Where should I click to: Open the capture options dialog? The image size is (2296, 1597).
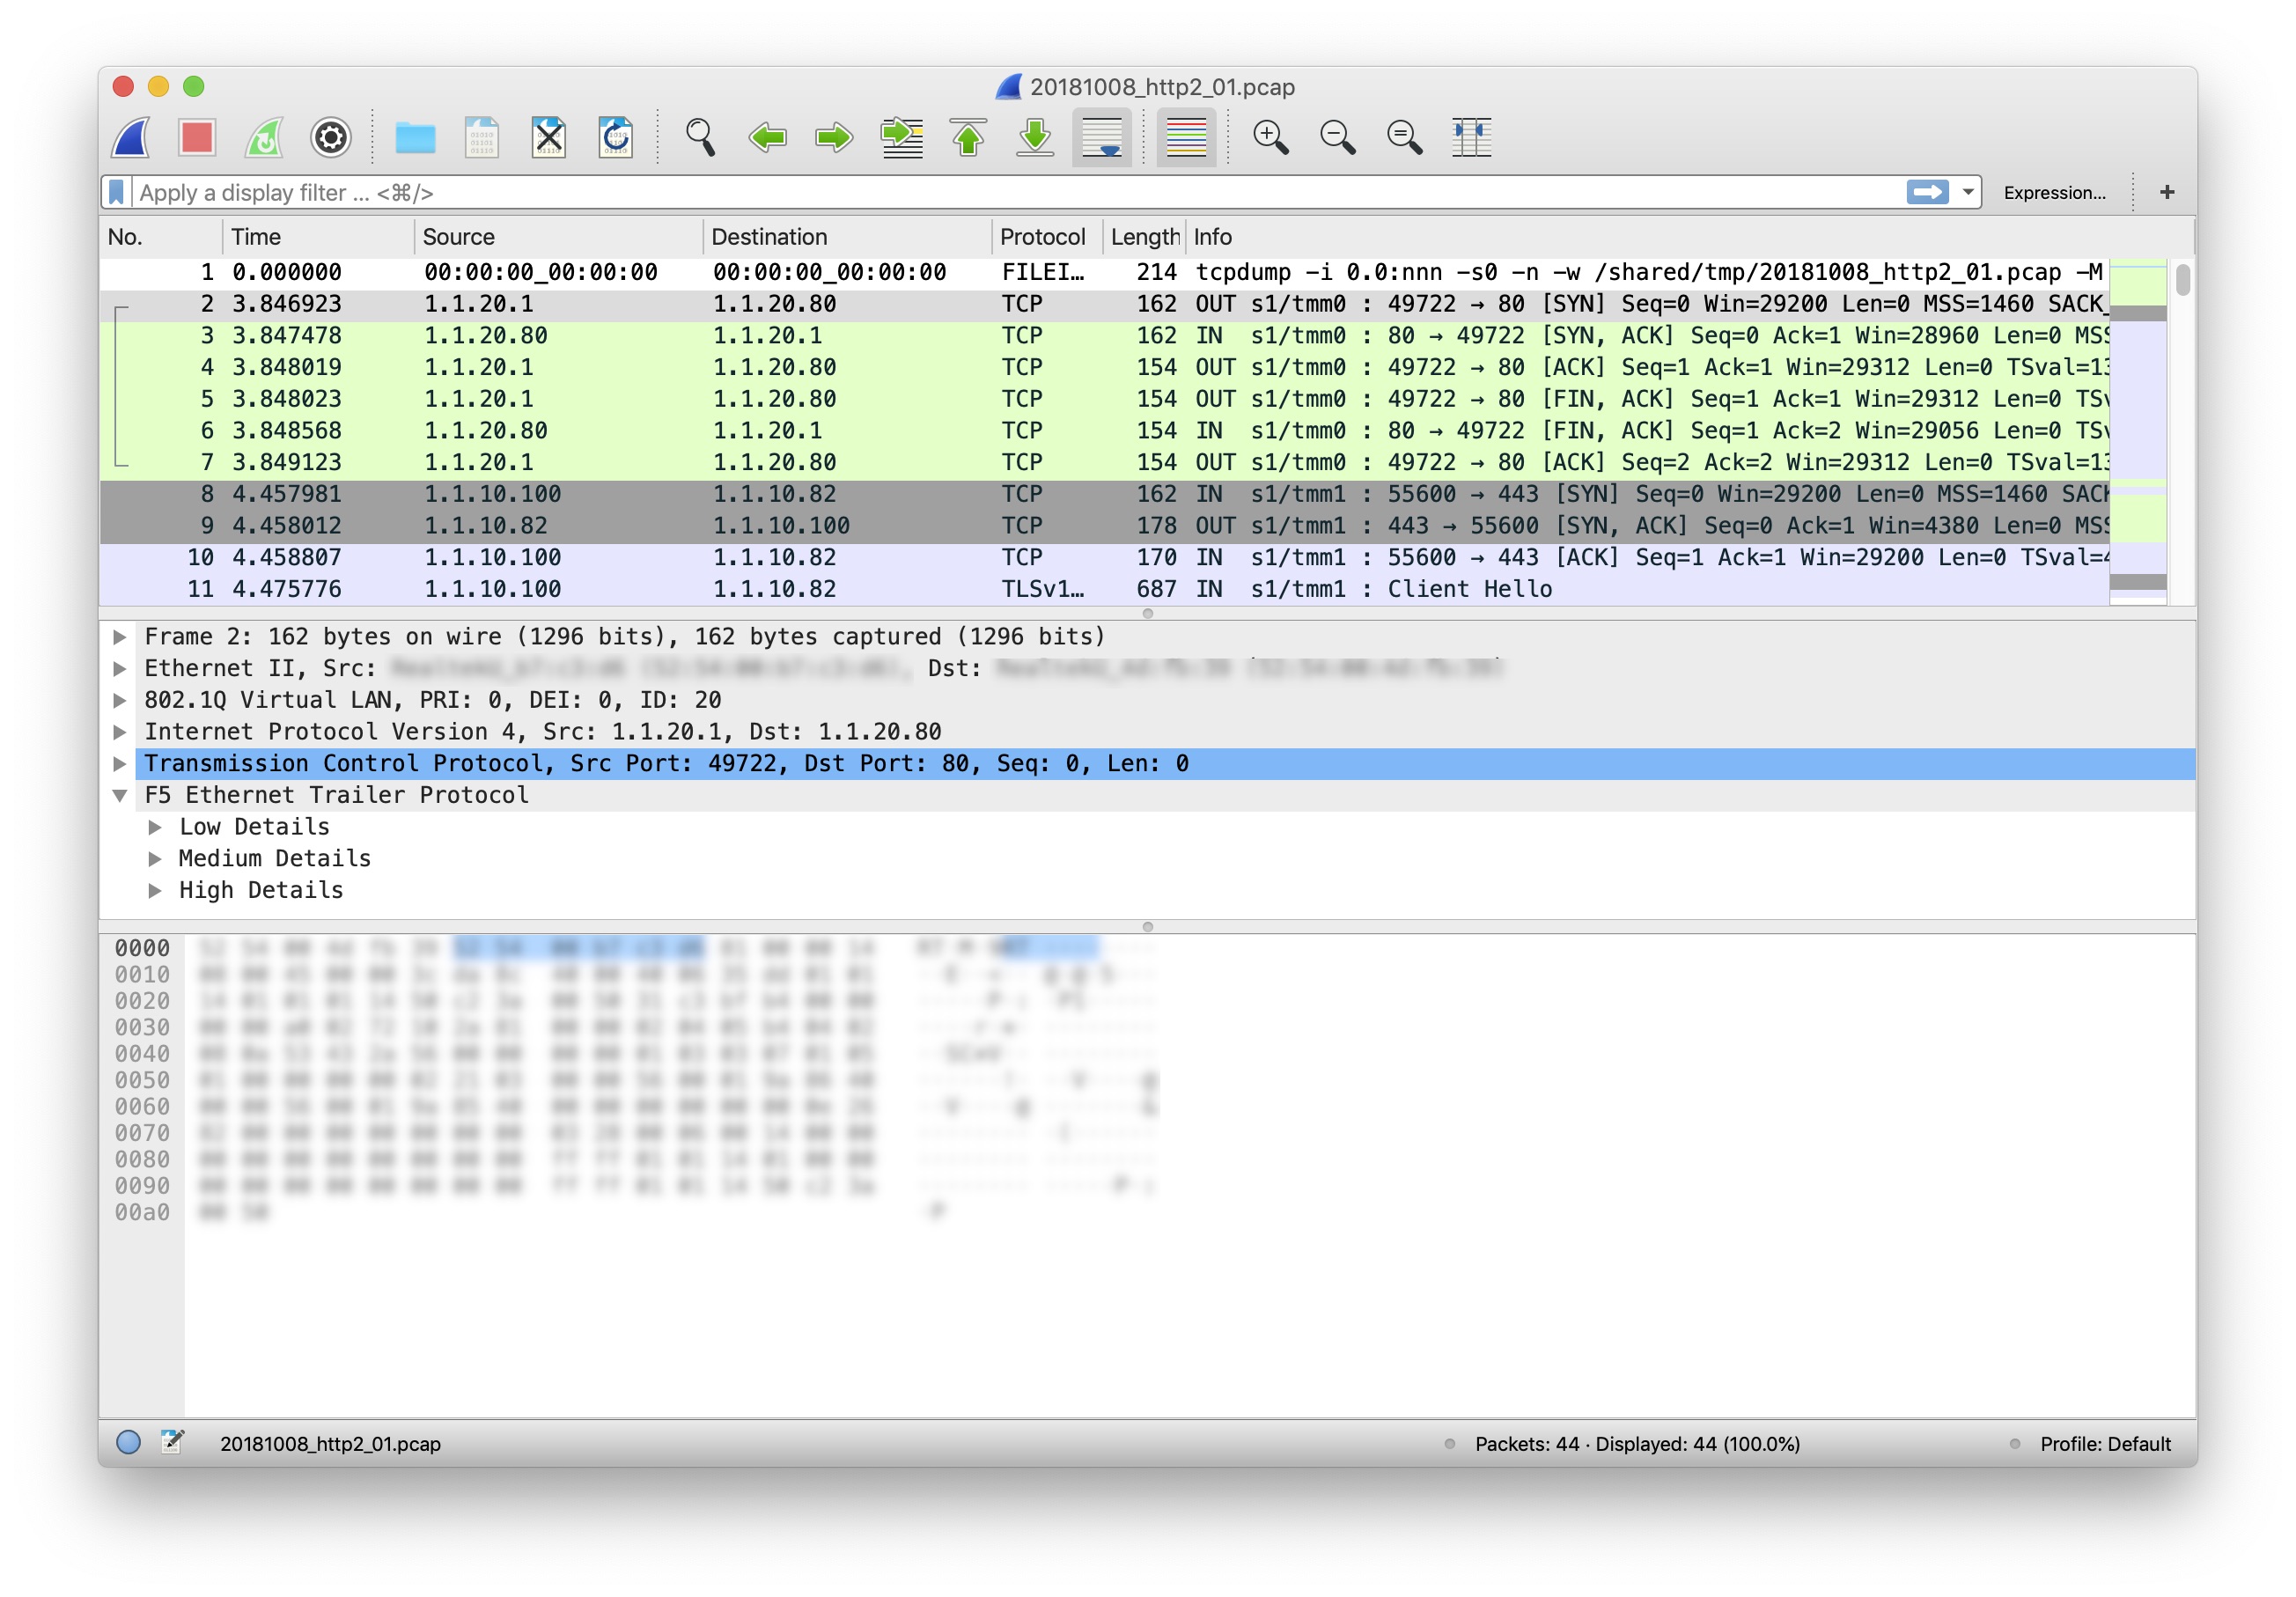pos(331,137)
